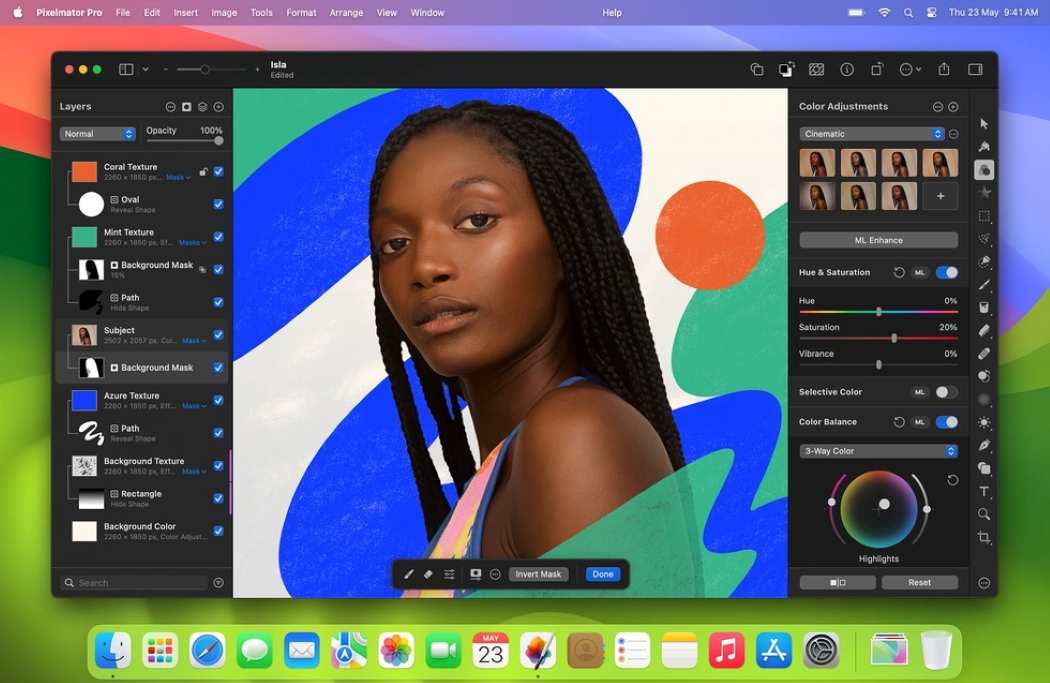Open the 3-Way Color dropdown
Screen dimensions: 1050x683
pos(877,450)
